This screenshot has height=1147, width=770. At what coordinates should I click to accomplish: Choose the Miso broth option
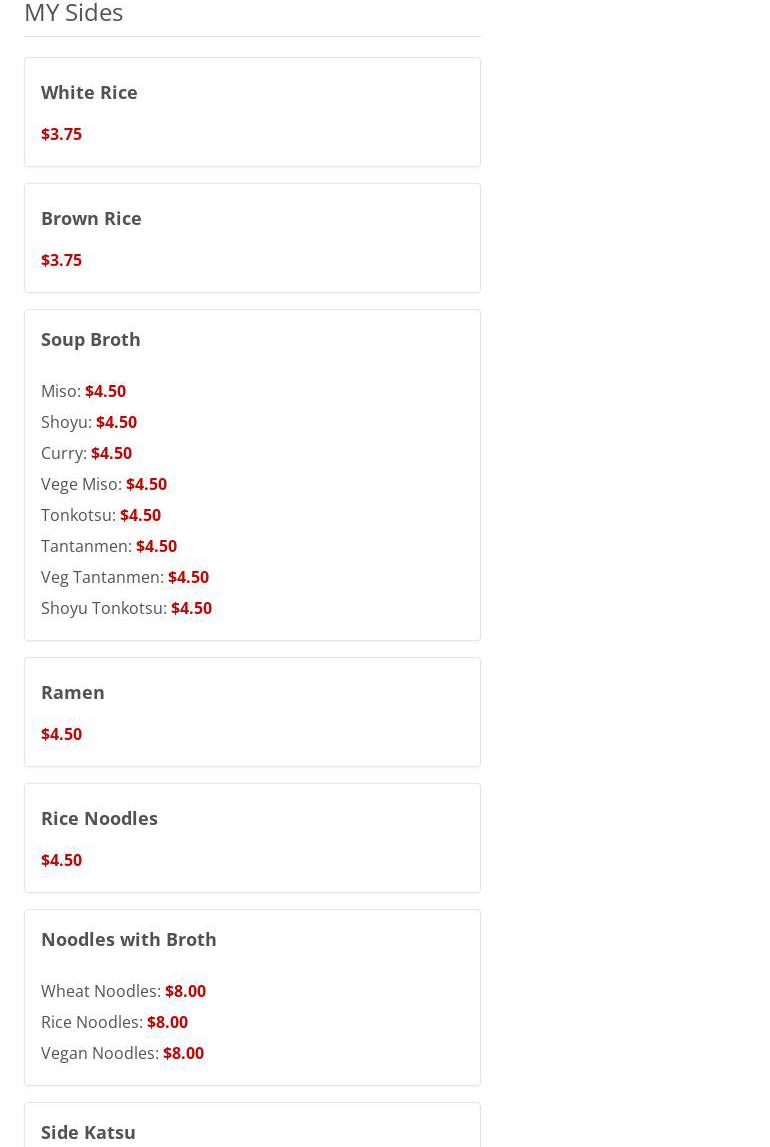pos(83,391)
